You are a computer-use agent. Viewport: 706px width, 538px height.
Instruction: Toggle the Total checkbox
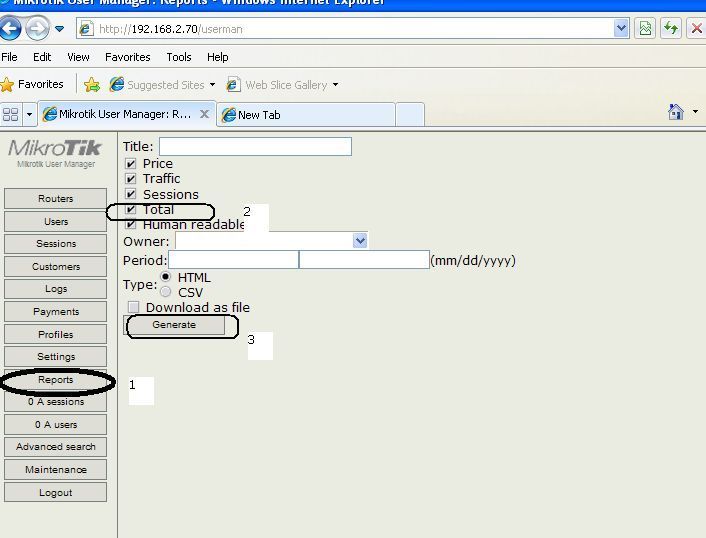click(131, 209)
